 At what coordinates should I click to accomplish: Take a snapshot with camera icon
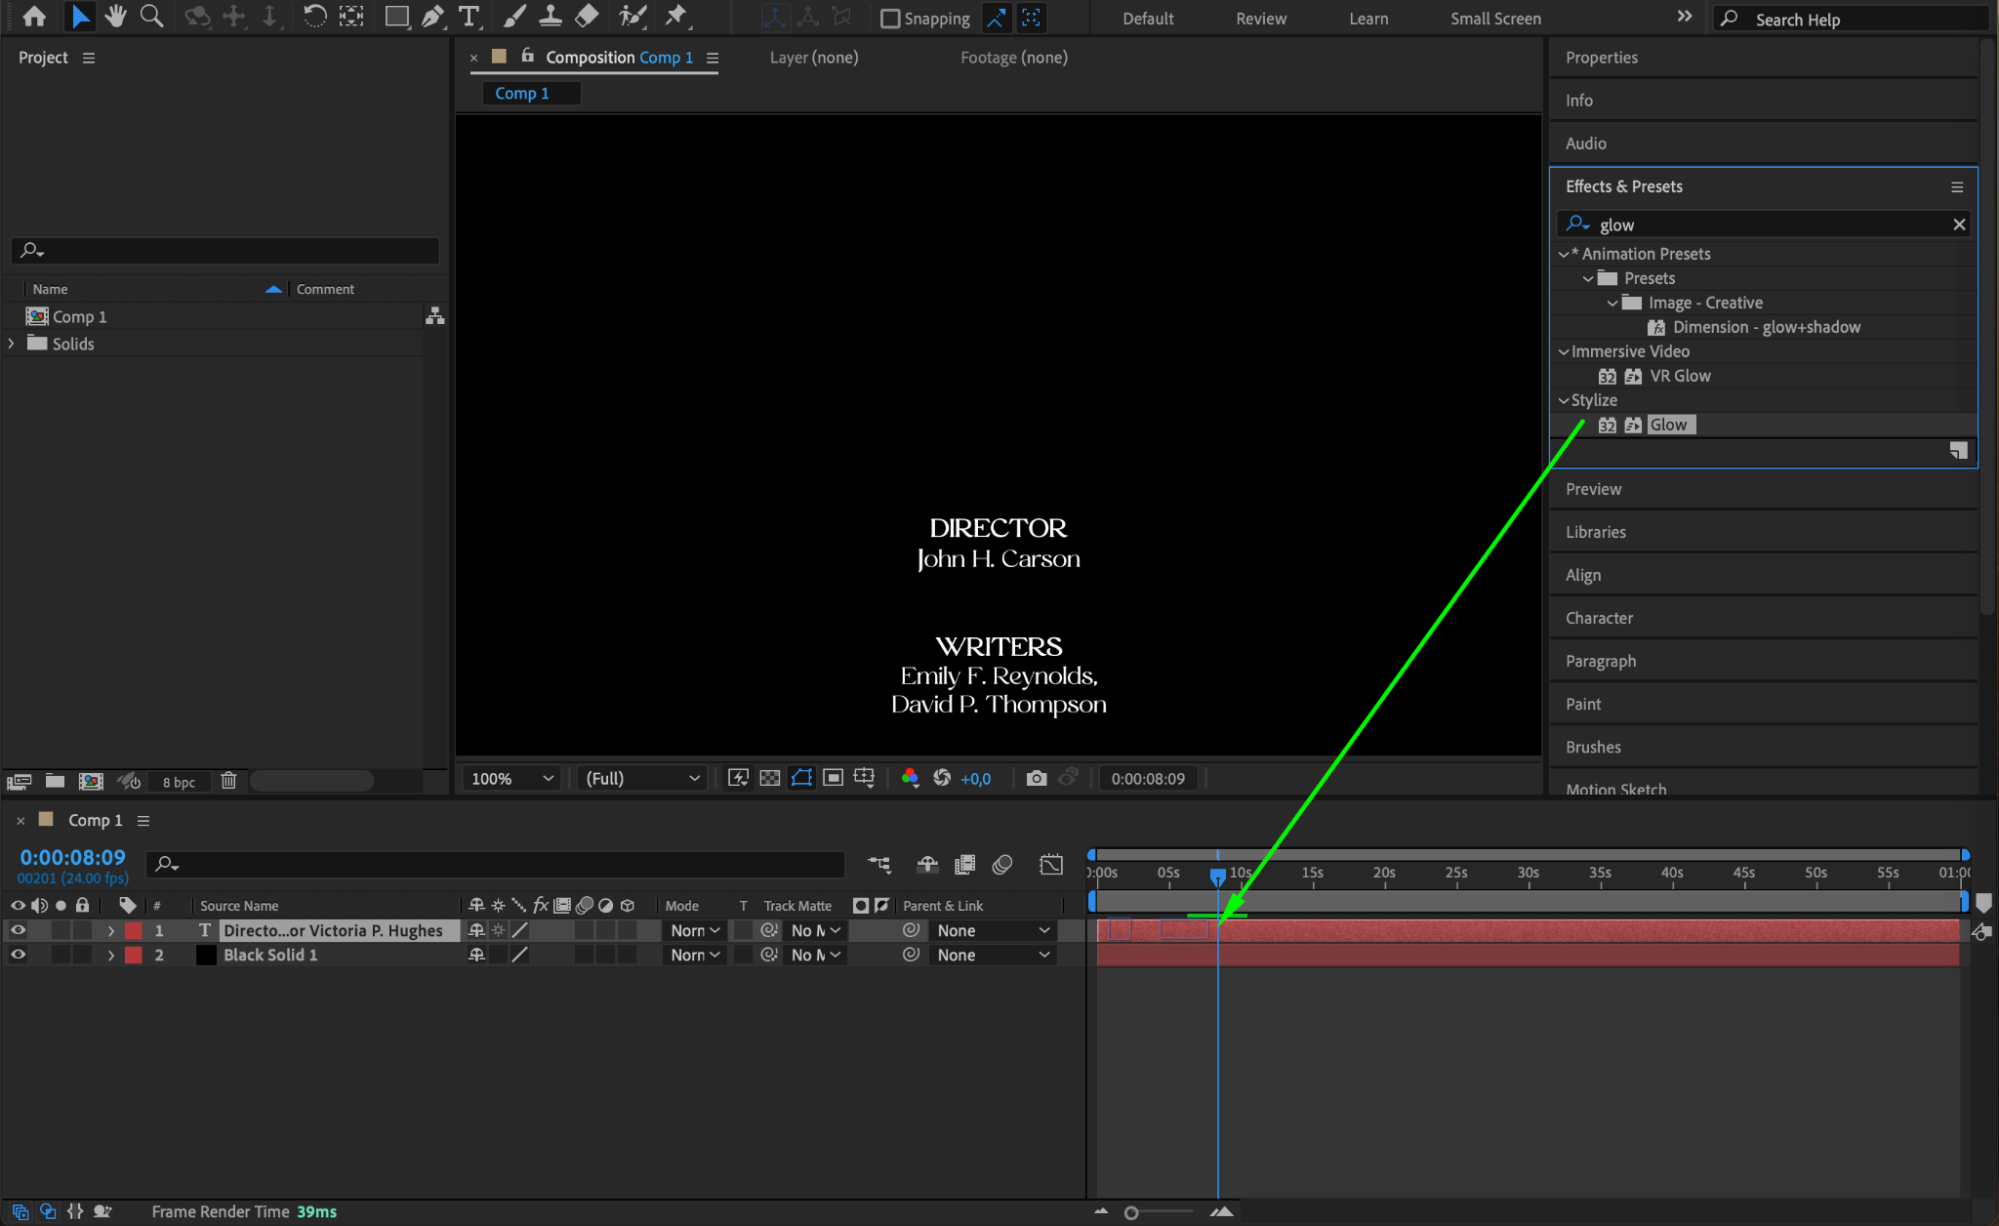coord(1036,778)
